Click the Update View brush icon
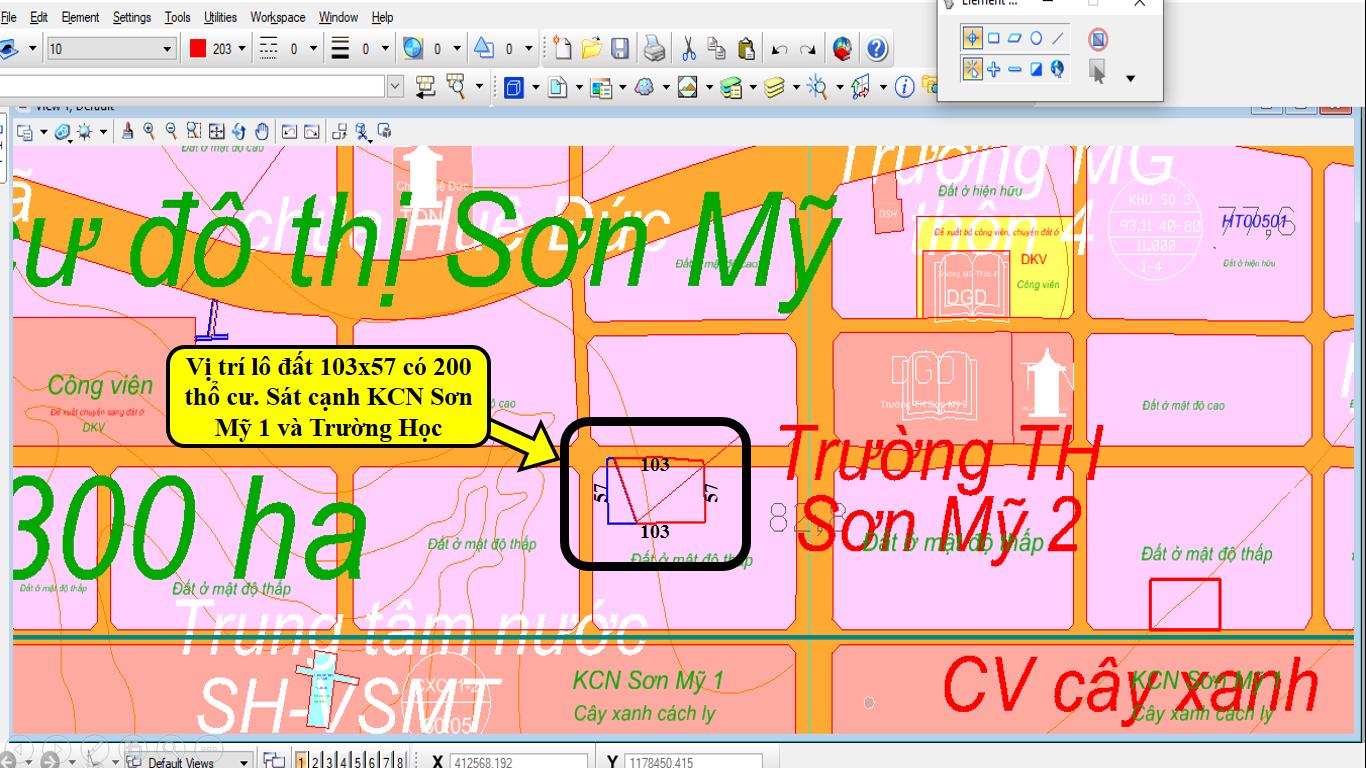 tap(127, 130)
